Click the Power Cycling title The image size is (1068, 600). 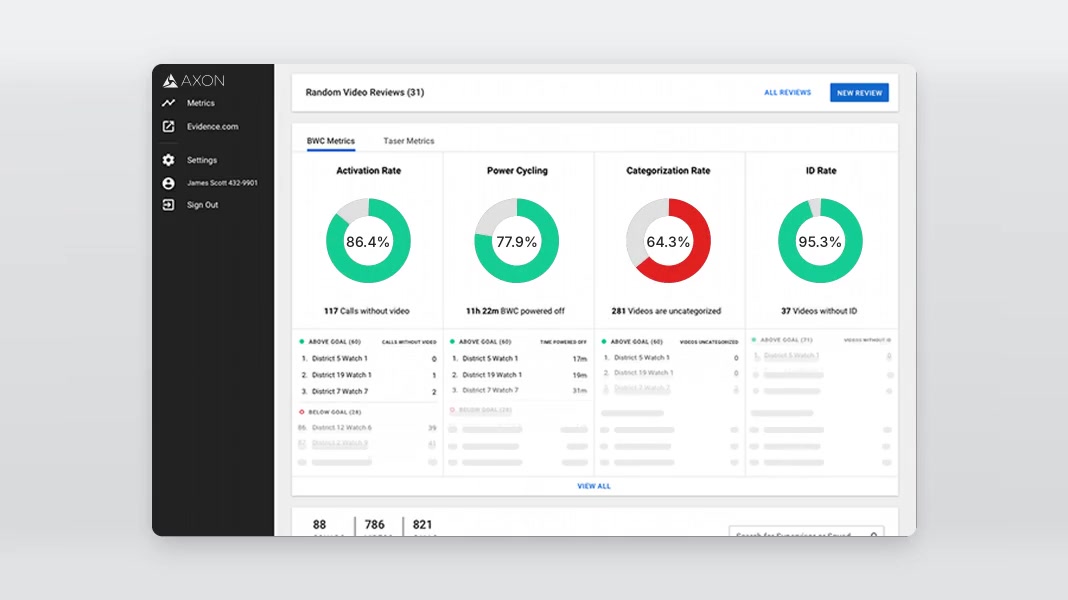517,171
